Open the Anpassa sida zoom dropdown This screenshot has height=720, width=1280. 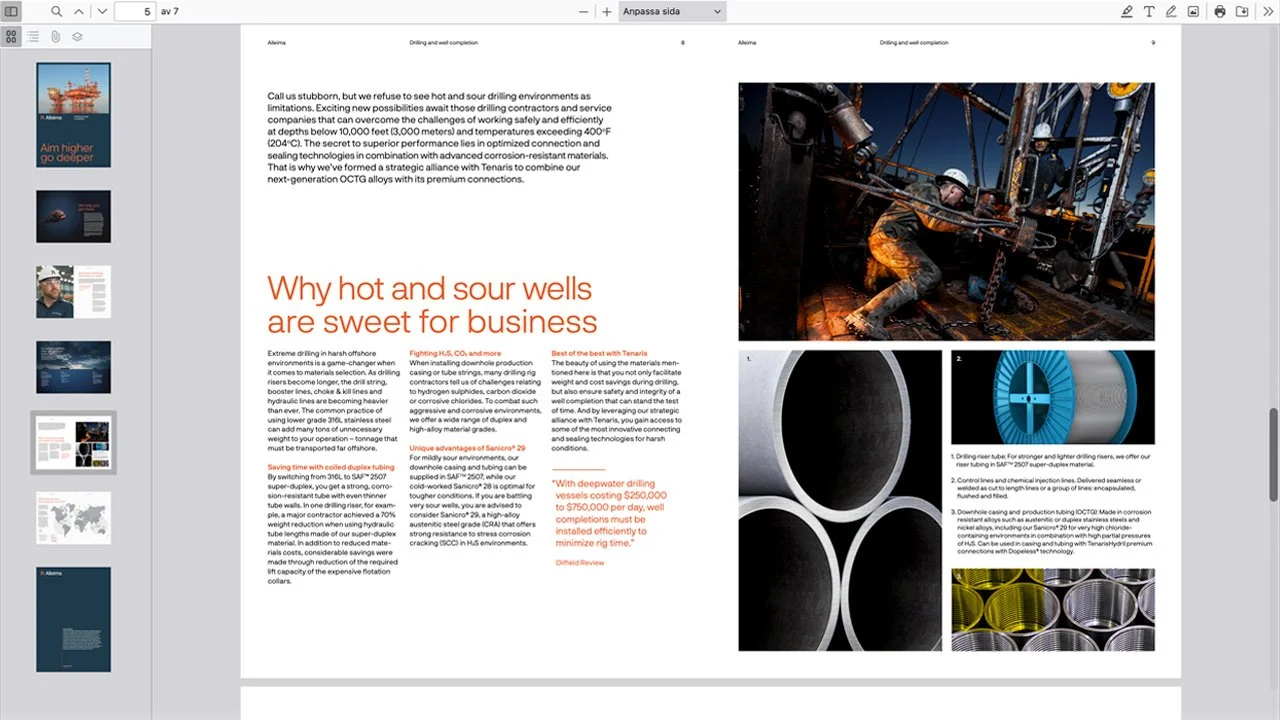click(x=672, y=11)
